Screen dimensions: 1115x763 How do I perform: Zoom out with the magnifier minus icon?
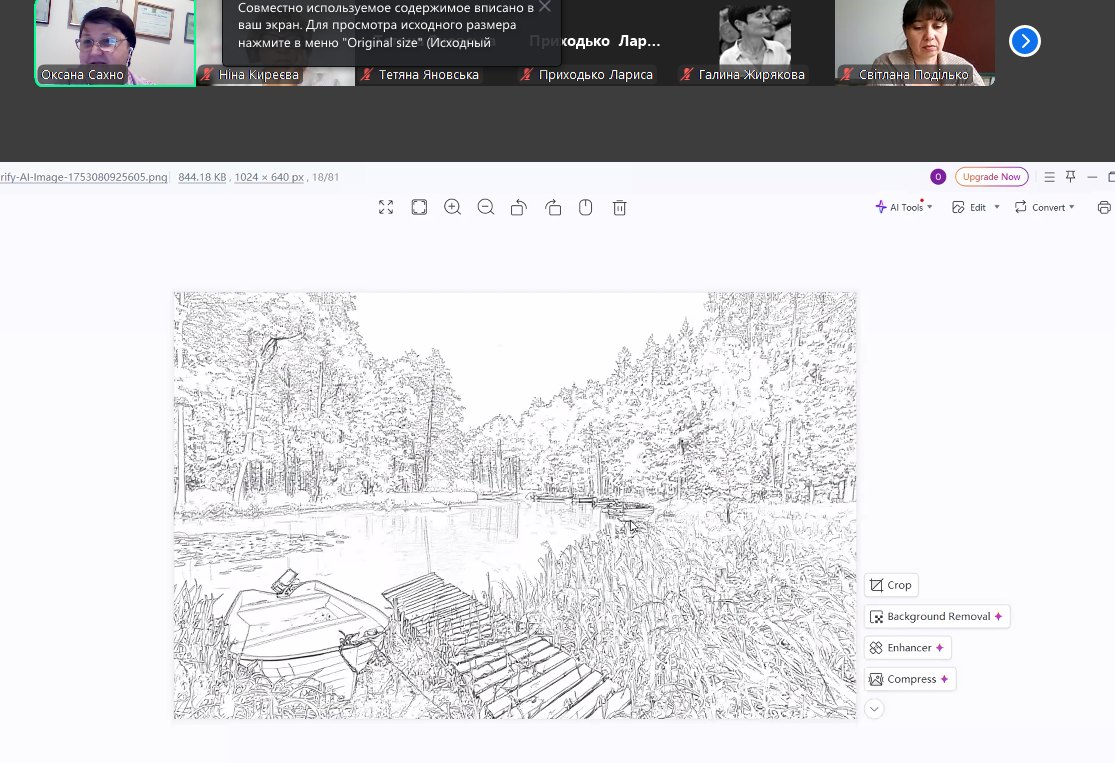[x=486, y=207]
